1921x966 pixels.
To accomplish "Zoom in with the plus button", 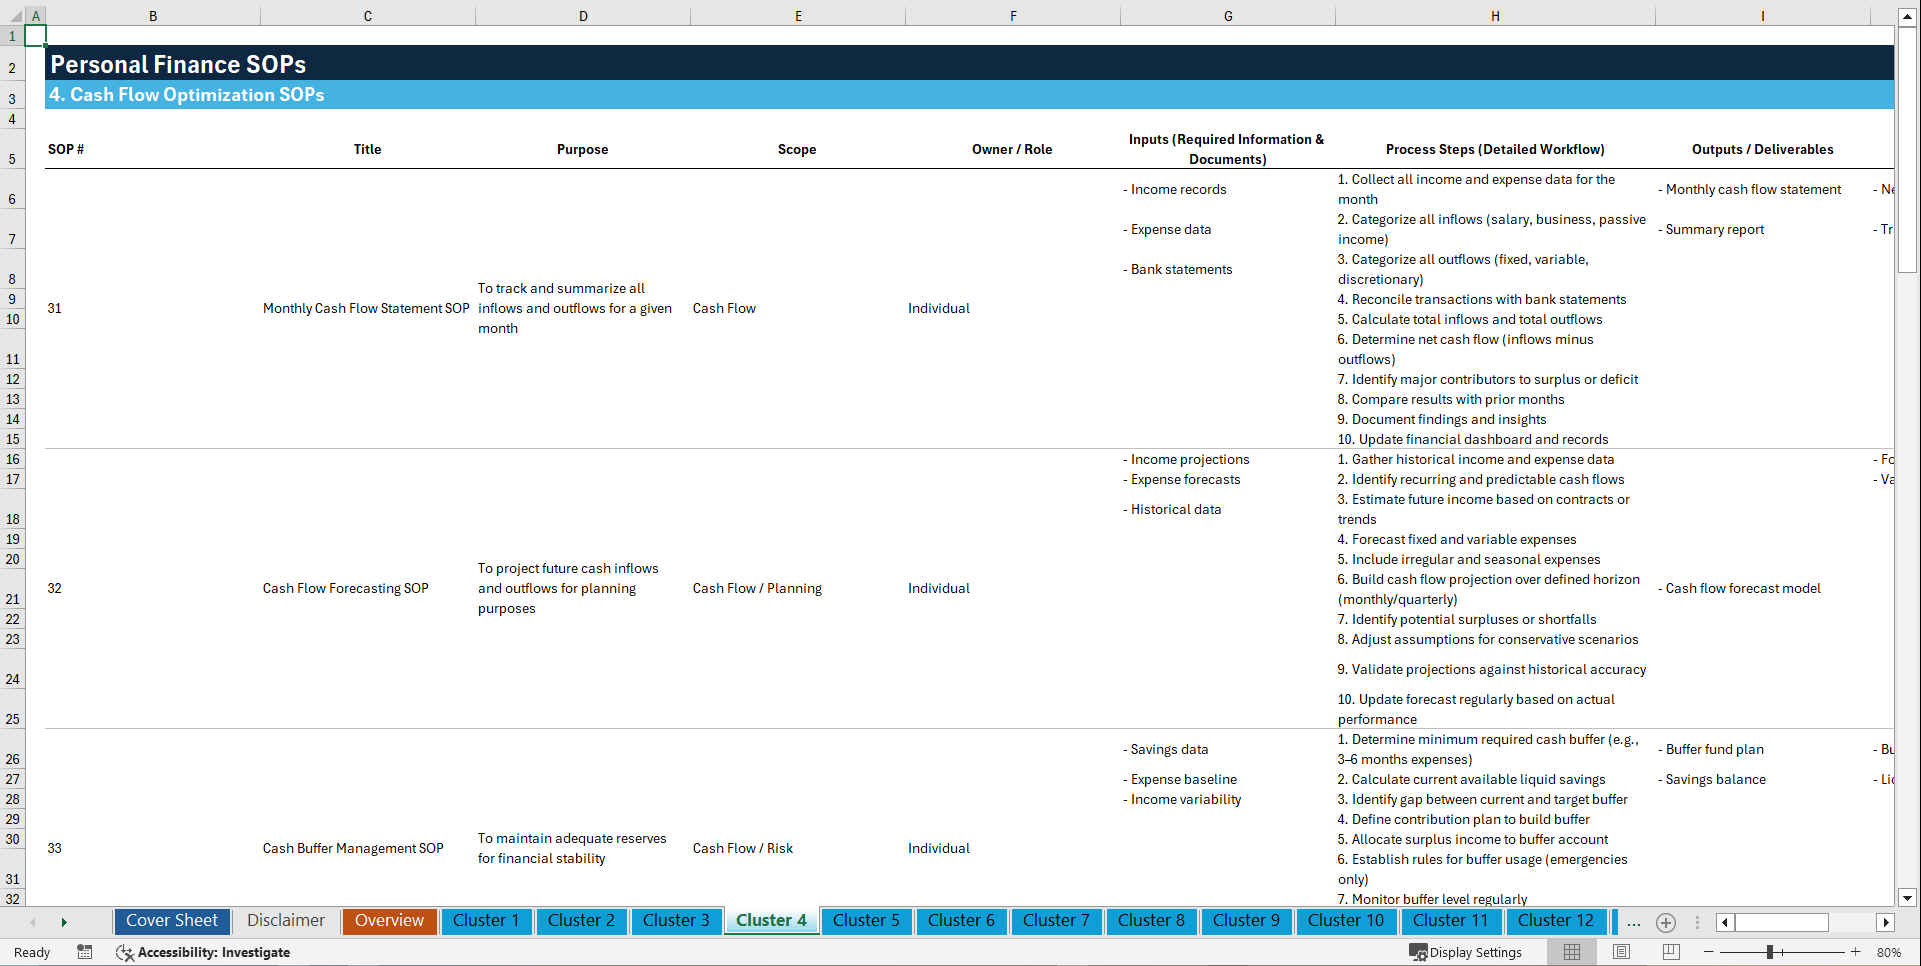I will [x=1856, y=952].
